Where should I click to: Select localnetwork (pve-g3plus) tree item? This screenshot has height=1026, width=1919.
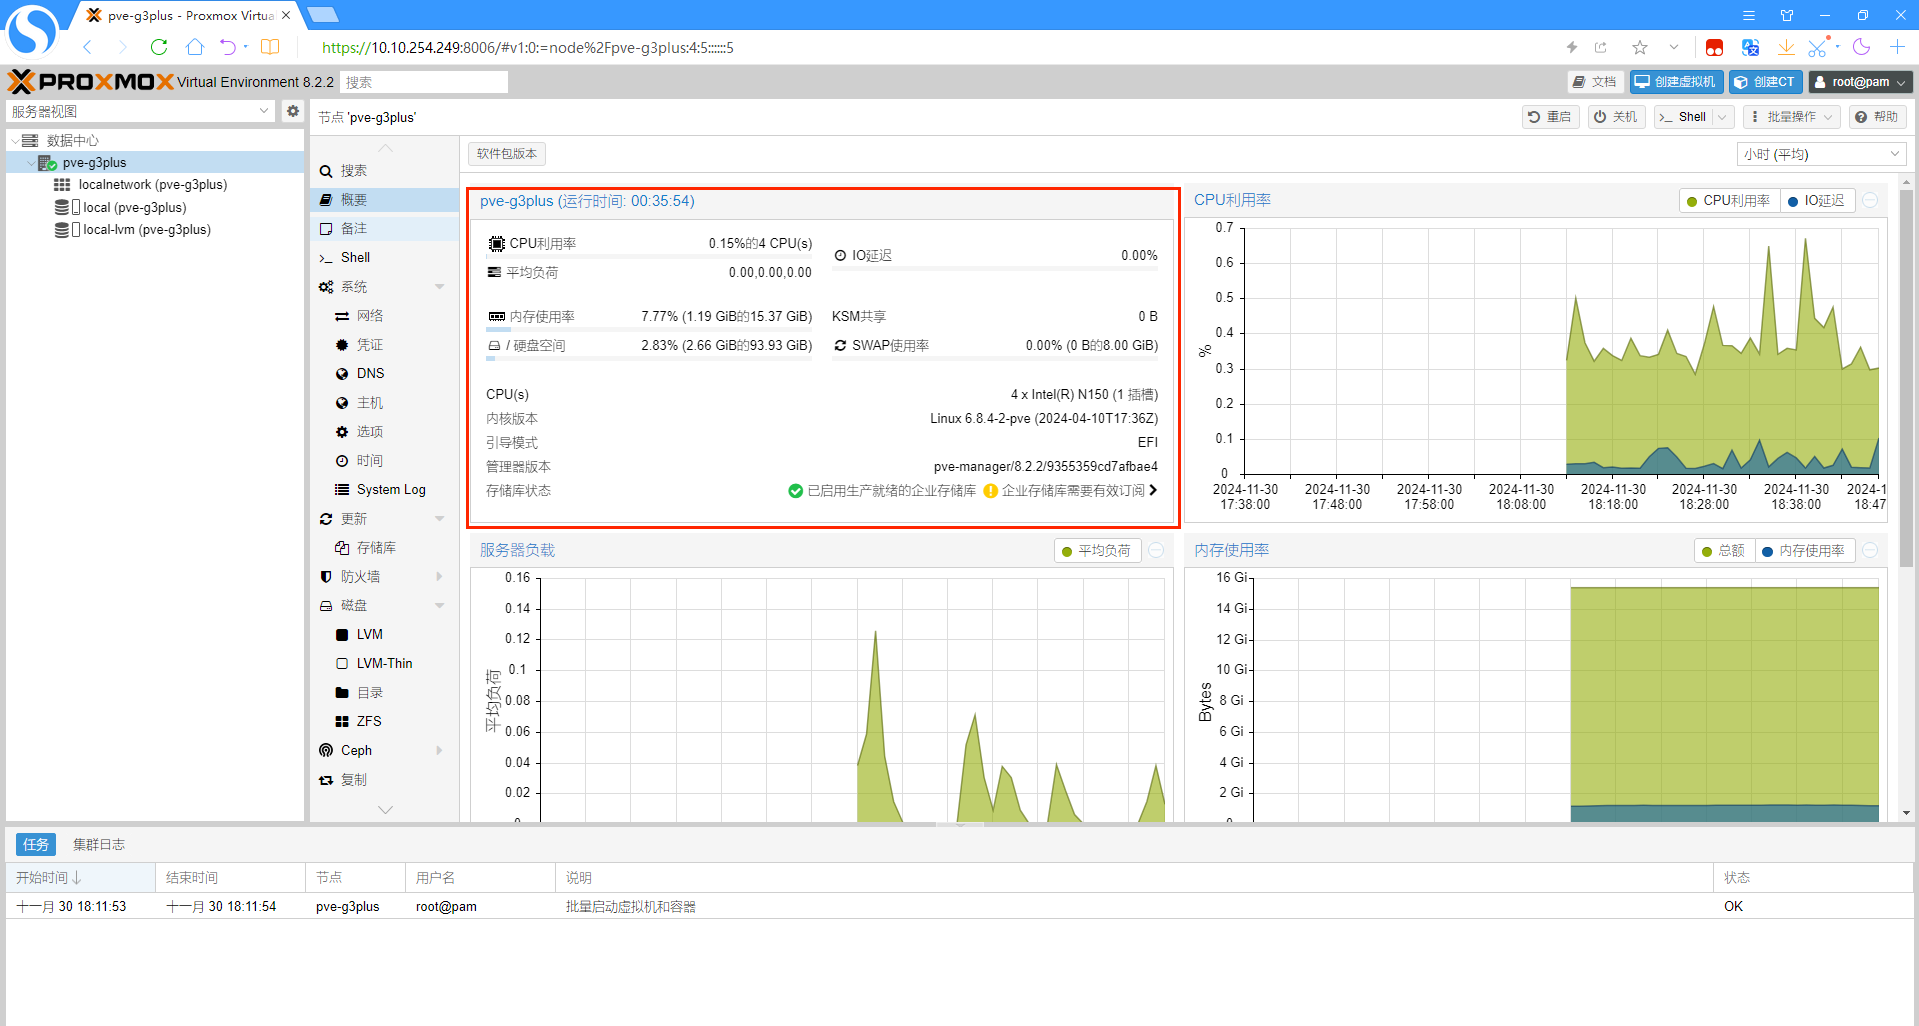[153, 185]
